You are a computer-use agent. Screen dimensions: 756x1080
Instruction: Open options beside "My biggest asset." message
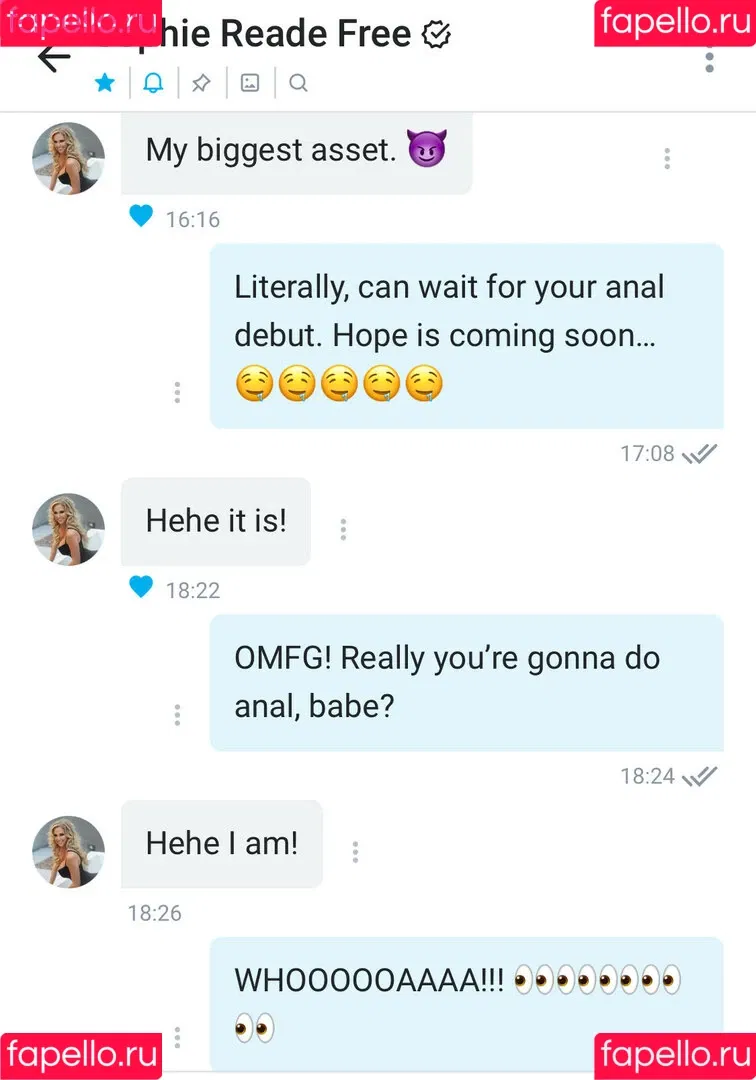[667, 158]
